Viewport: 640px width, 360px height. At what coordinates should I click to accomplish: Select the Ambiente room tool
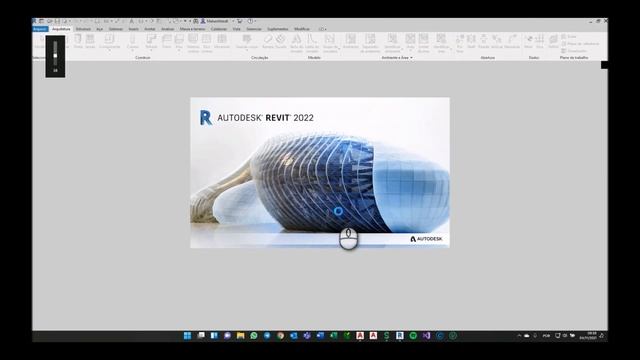click(x=350, y=41)
